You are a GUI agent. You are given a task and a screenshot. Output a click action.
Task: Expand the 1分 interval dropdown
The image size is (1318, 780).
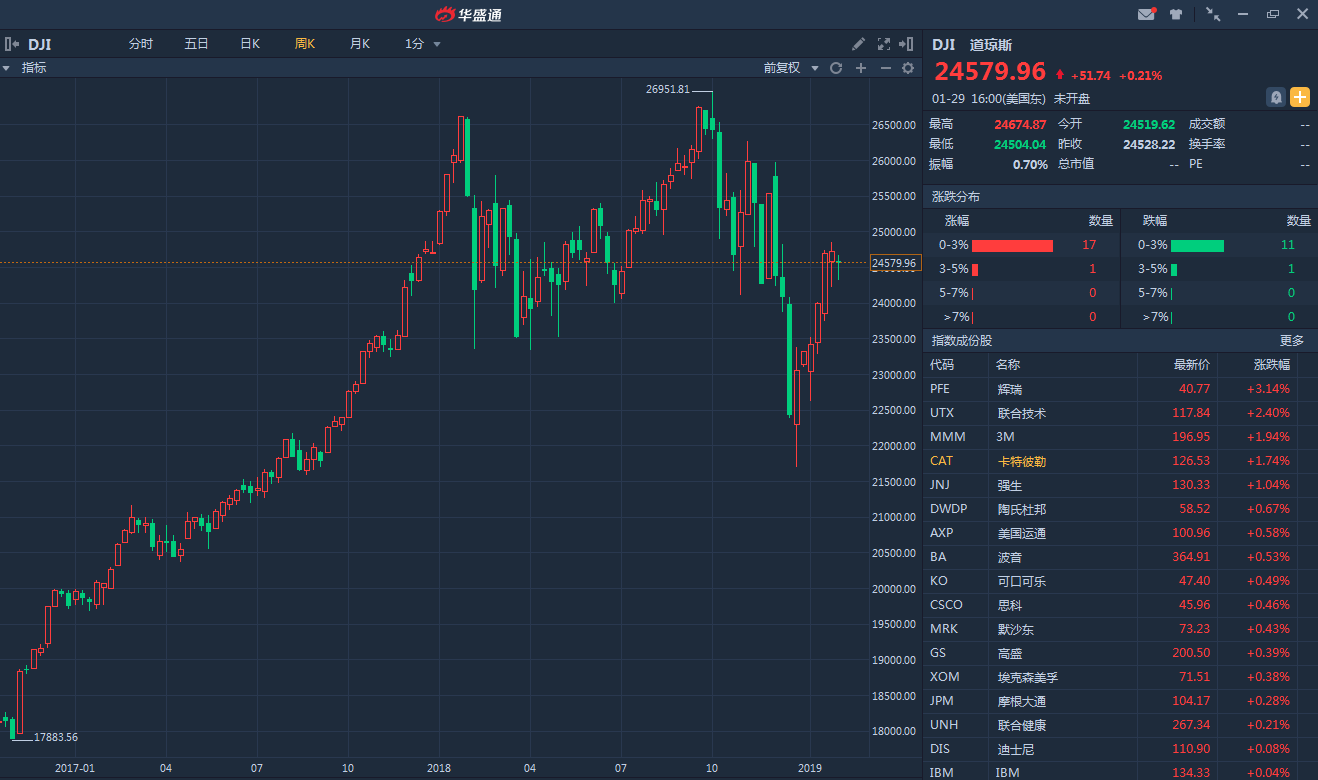423,44
